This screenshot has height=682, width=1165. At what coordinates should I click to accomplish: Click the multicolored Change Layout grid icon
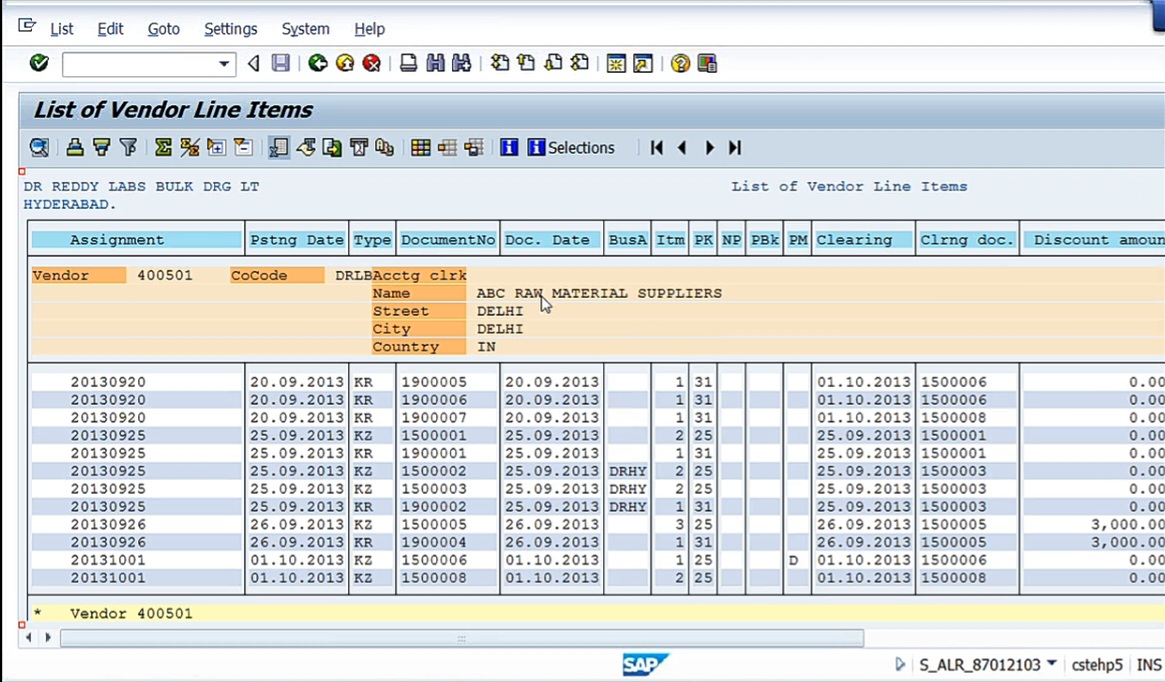click(x=421, y=147)
